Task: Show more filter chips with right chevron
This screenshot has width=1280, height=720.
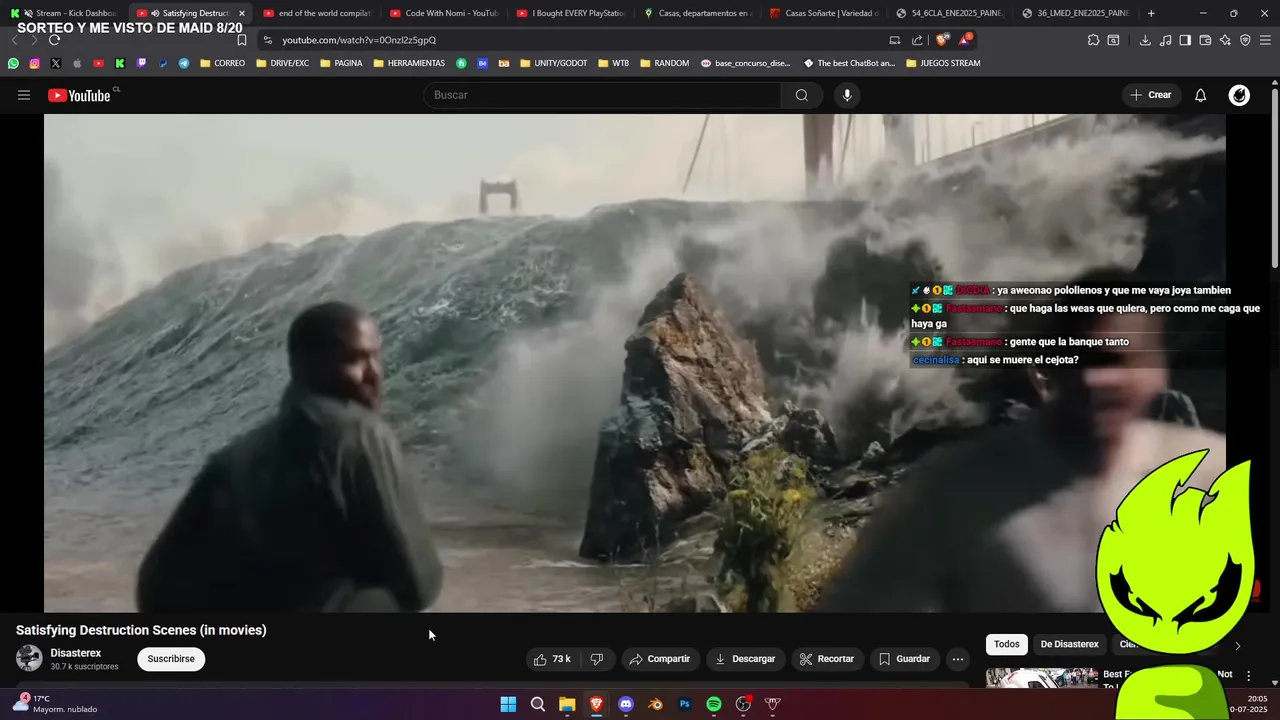Action: point(1237,645)
